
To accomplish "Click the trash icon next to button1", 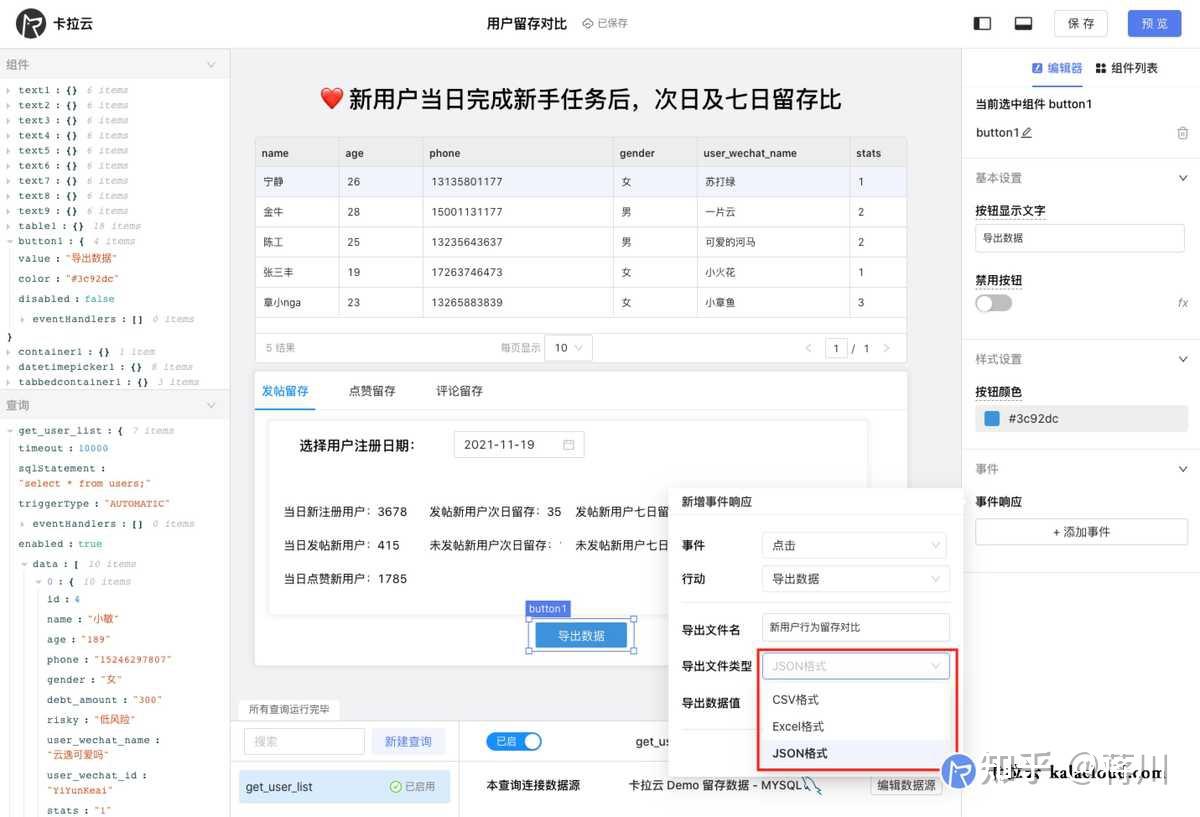I will (x=1183, y=132).
